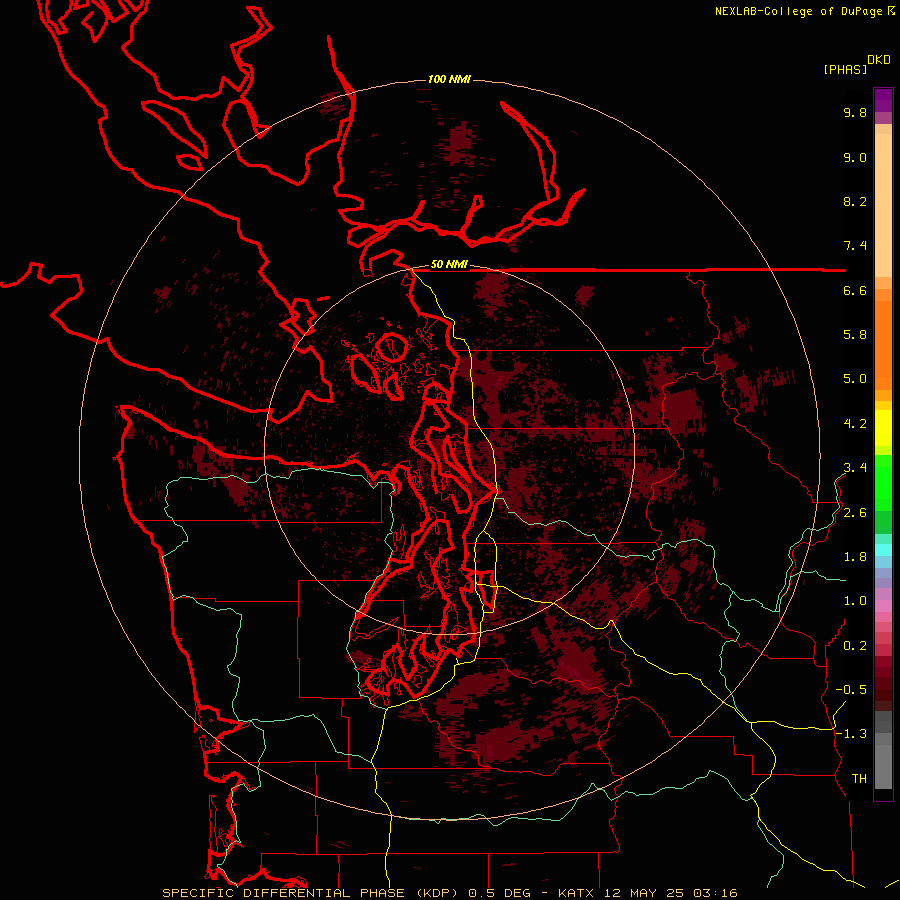
Task: Click the 12 MAY 25 date in the caption
Action: (x=644, y=893)
